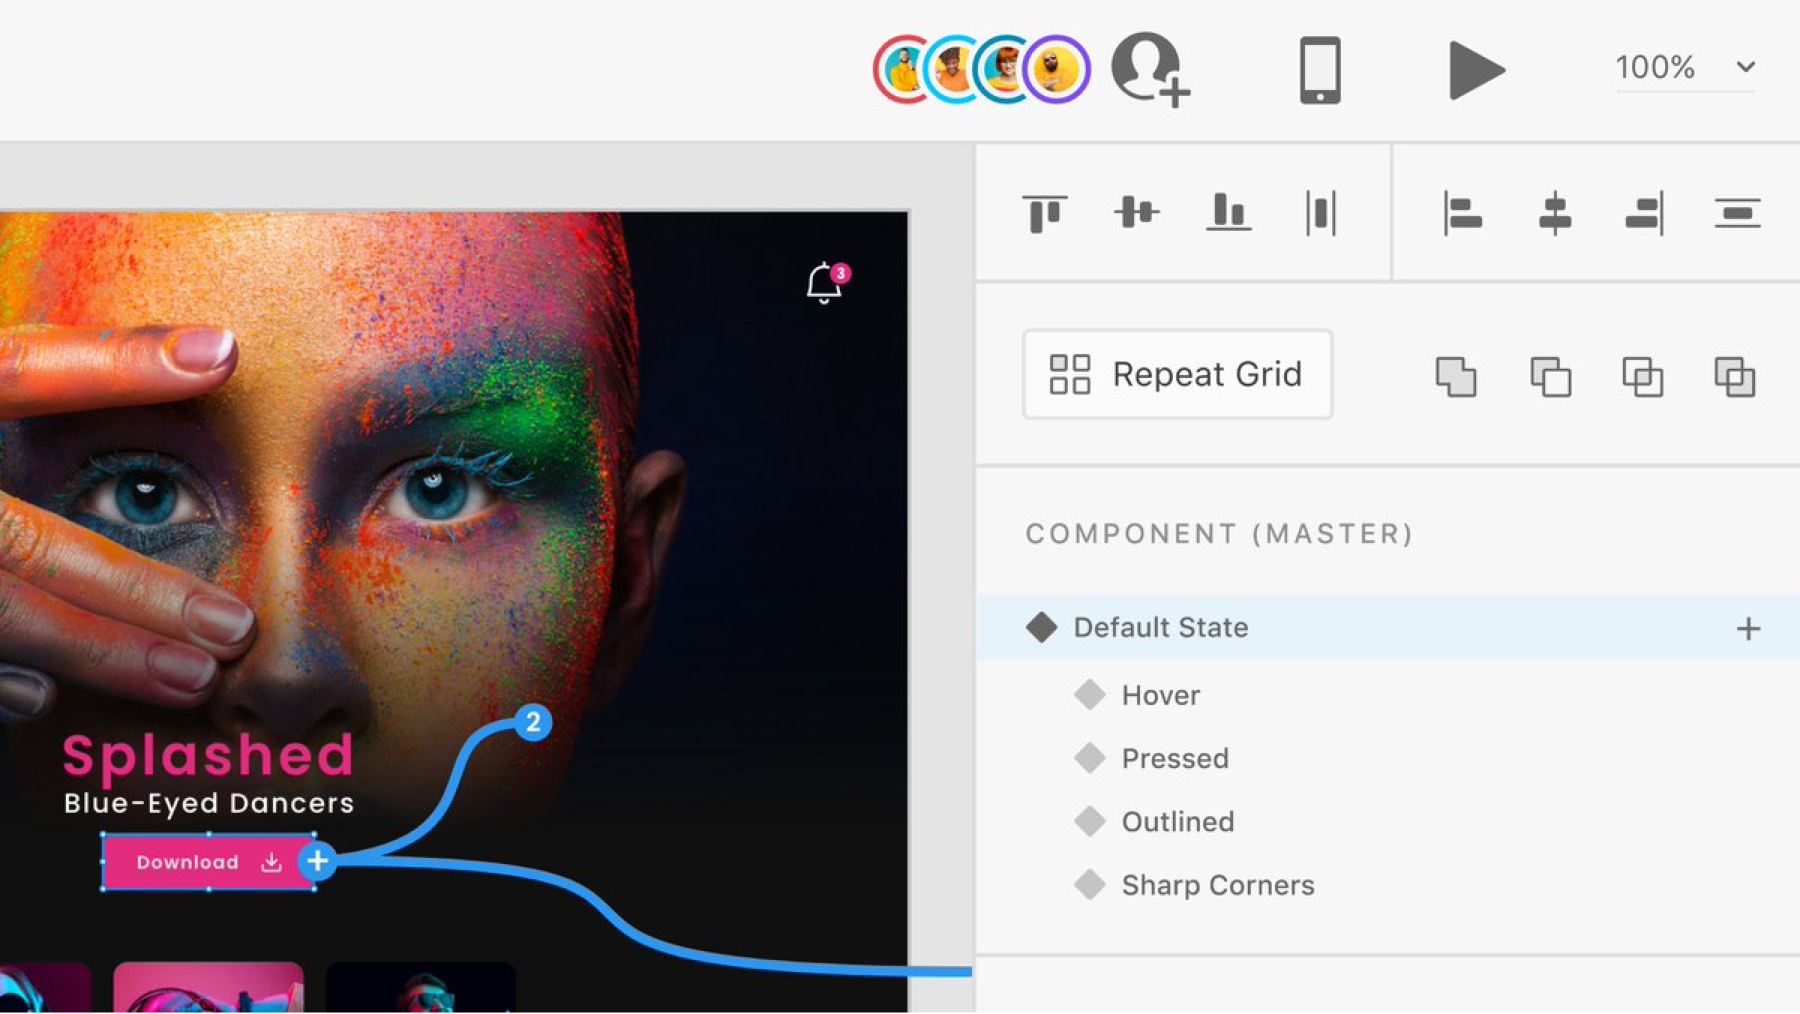The height and width of the screenshot is (1014, 1800).
Task: Select the Pressed state
Action: (1175, 758)
